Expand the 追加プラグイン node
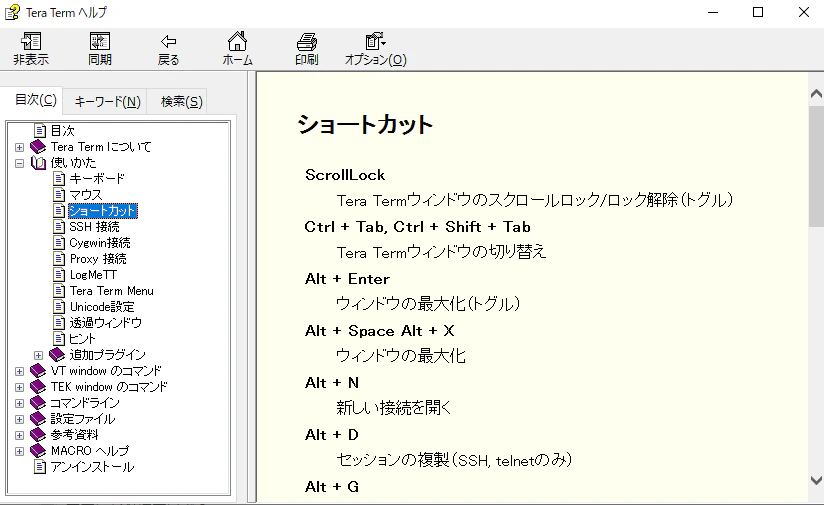The image size is (824, 505). 38,355
